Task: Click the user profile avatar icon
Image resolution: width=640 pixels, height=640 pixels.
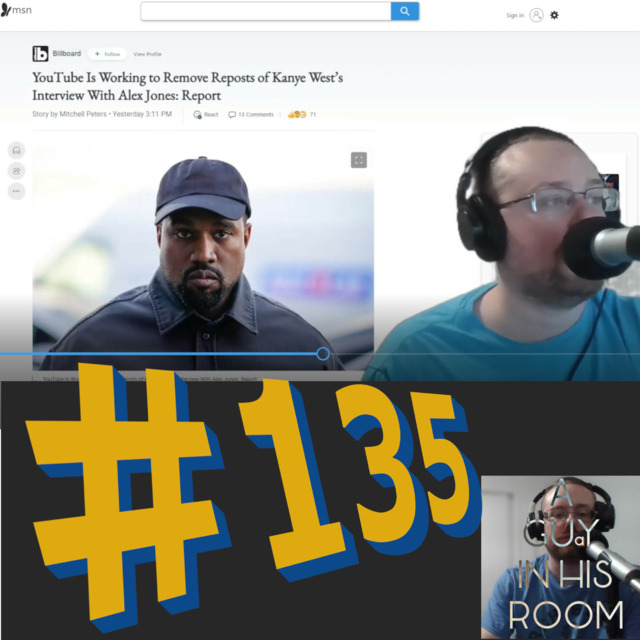Action: click(537, 15)
